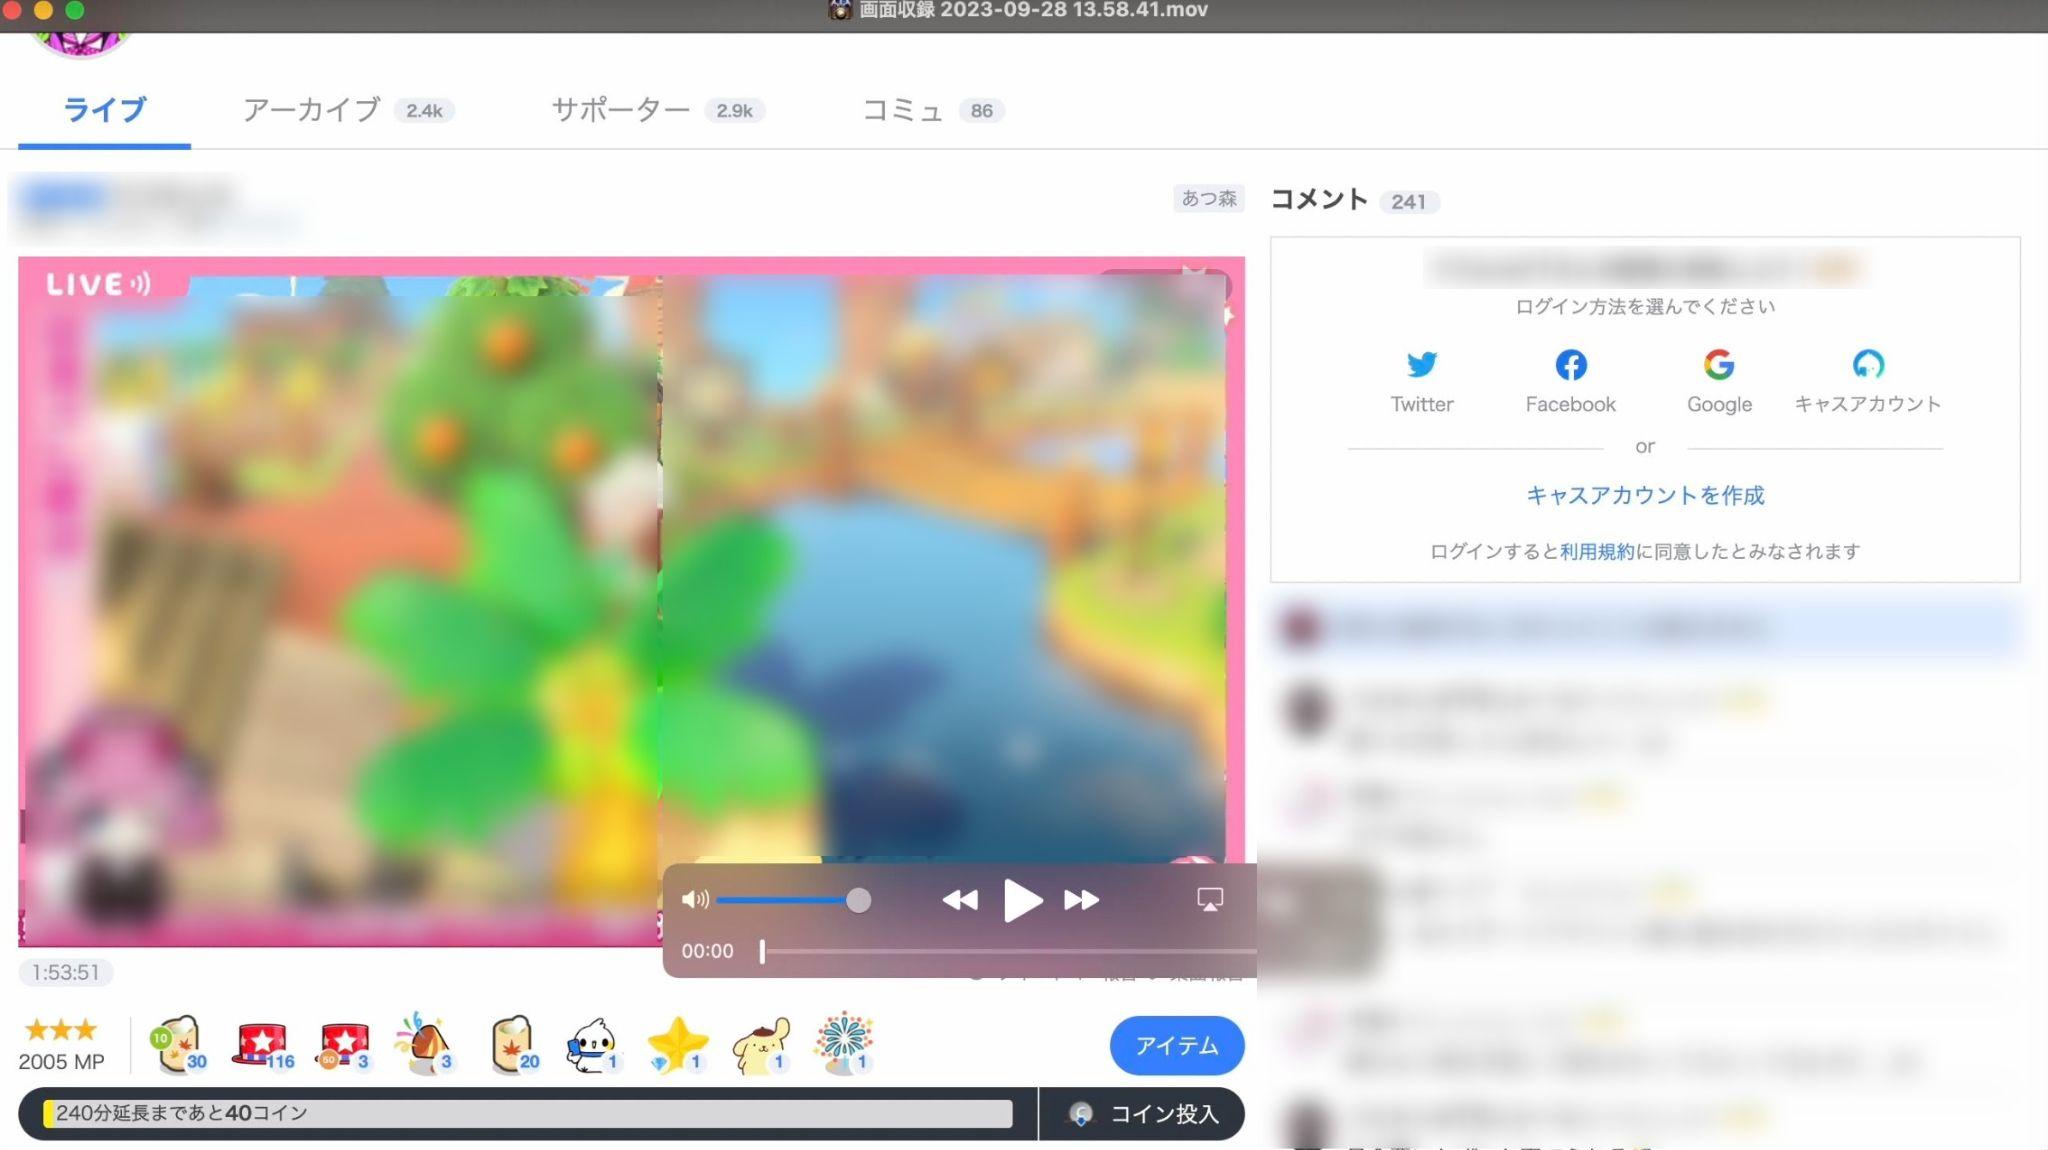Open the 利用規約 link
Screen dimensions: 2048x1150
coord(1596,551)
